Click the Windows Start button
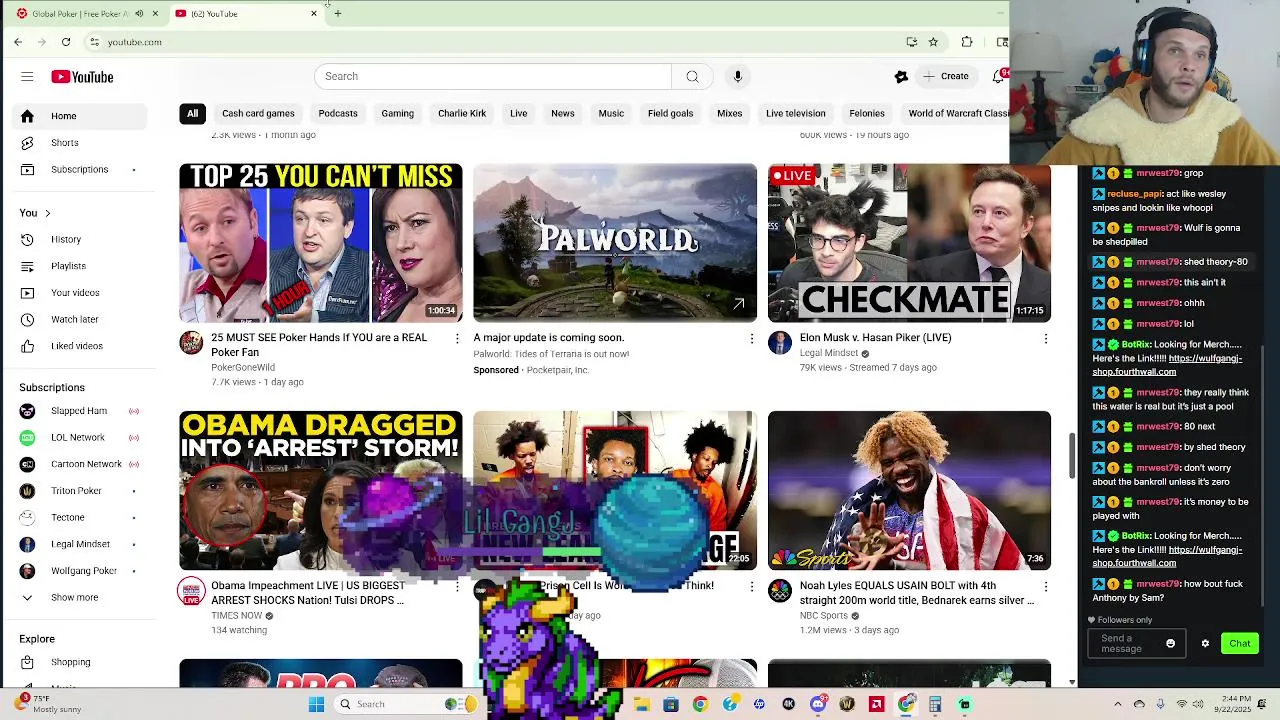The image size is (1280, 720). (316, 704)
